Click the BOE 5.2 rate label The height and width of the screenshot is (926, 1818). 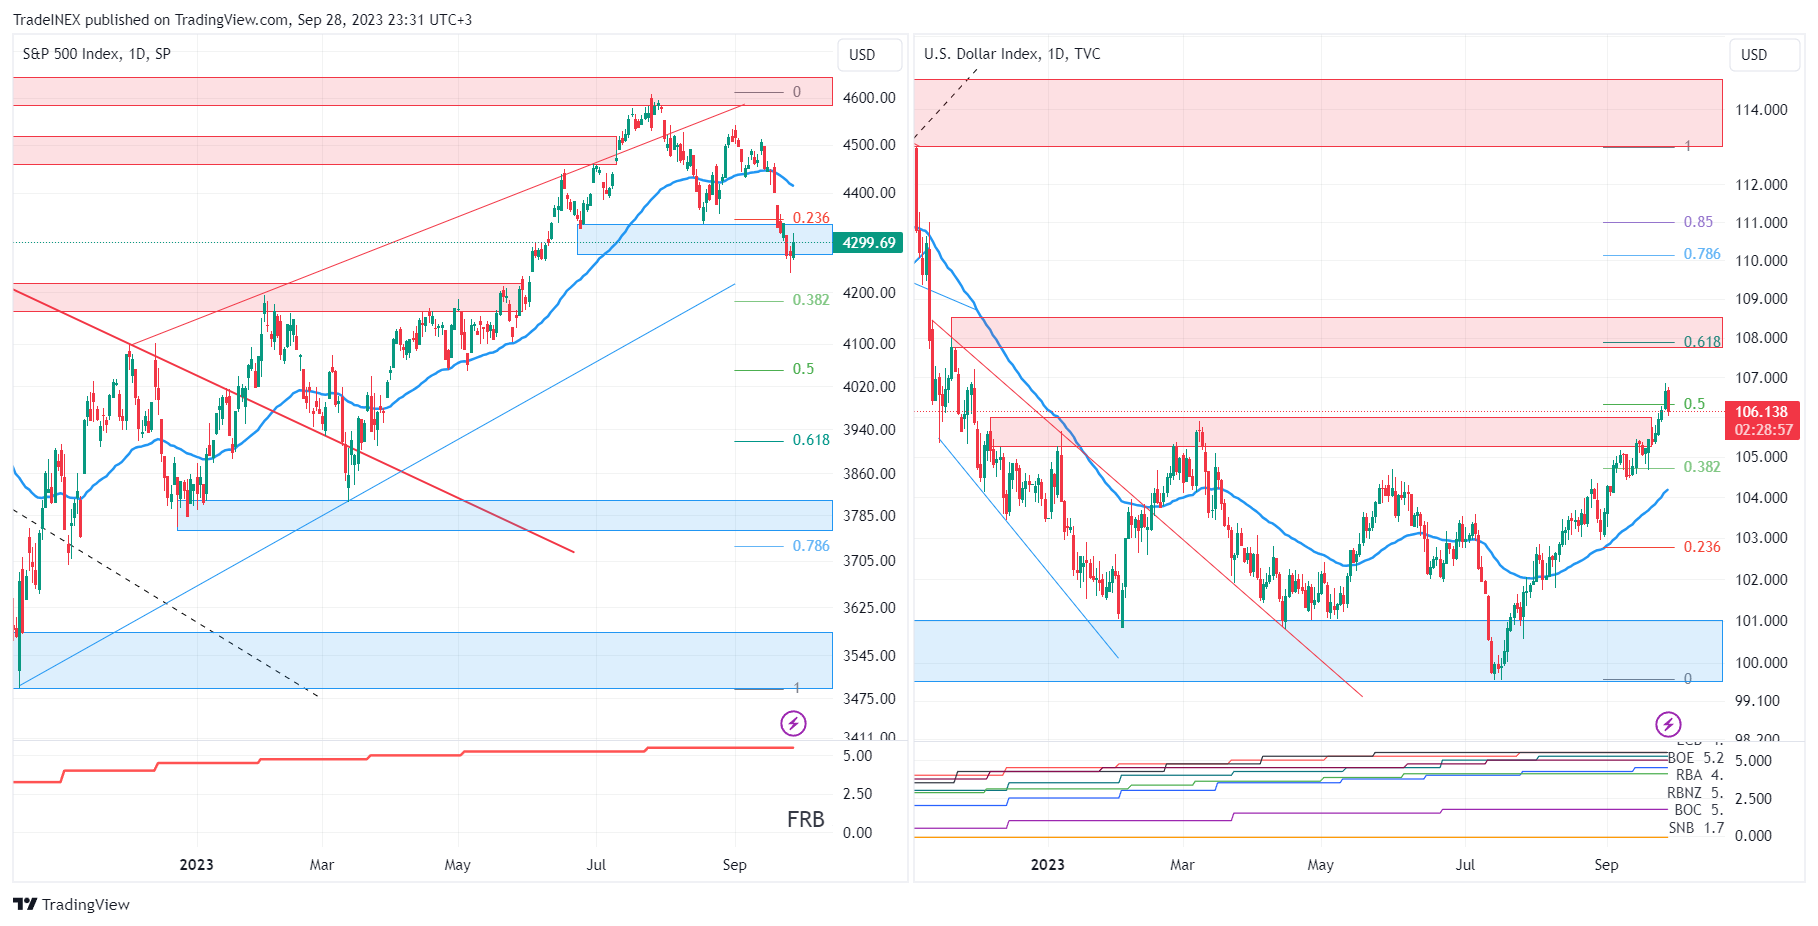(x=1695, y=758)
